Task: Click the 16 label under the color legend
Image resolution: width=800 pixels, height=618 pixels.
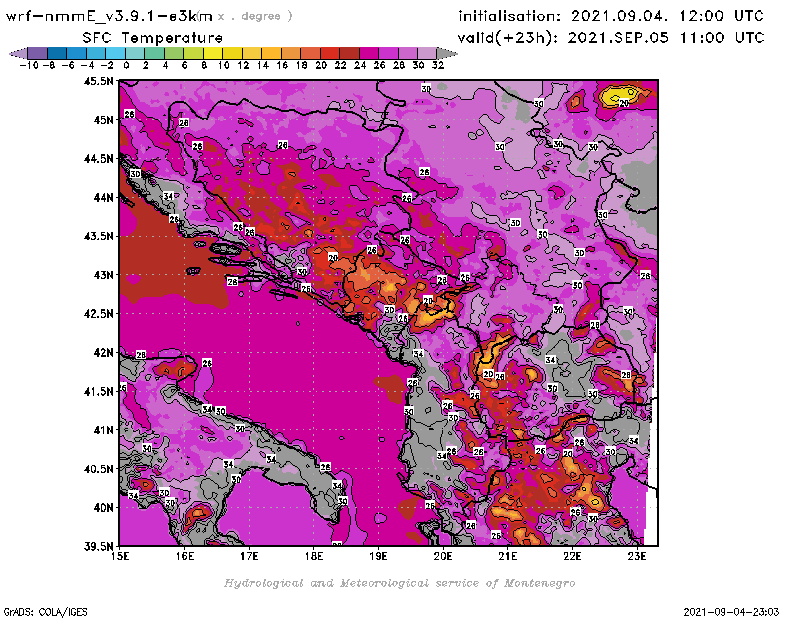Action: click(x=282, y=65)
